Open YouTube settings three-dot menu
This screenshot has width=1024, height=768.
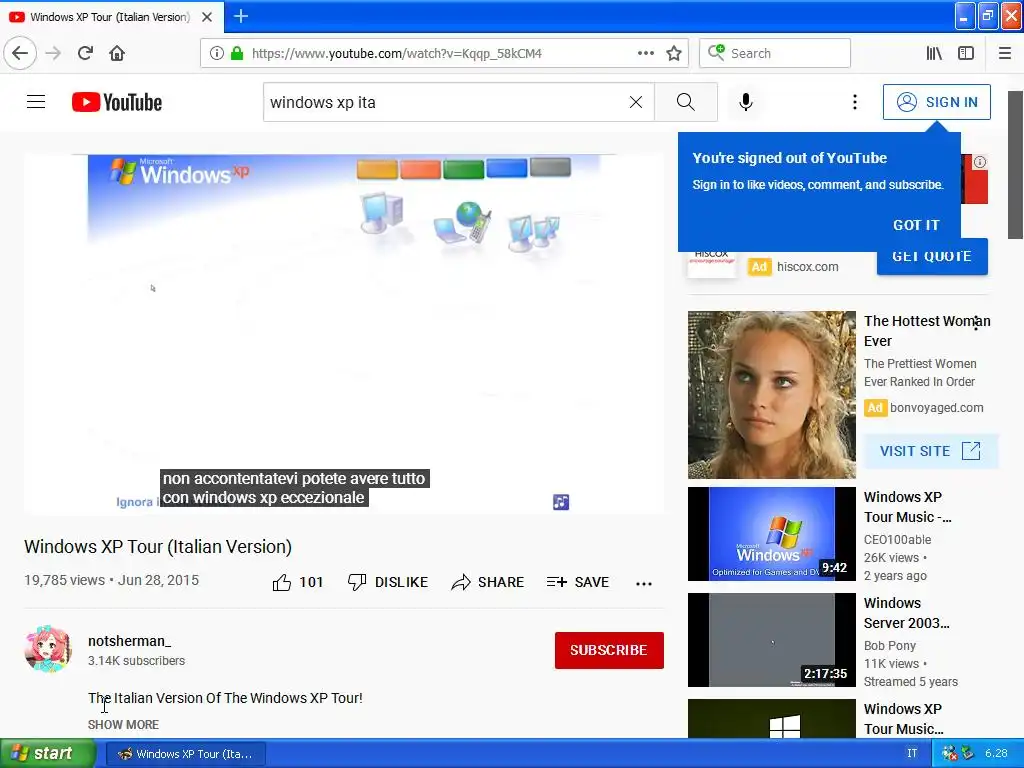click(x=854, y=102)
